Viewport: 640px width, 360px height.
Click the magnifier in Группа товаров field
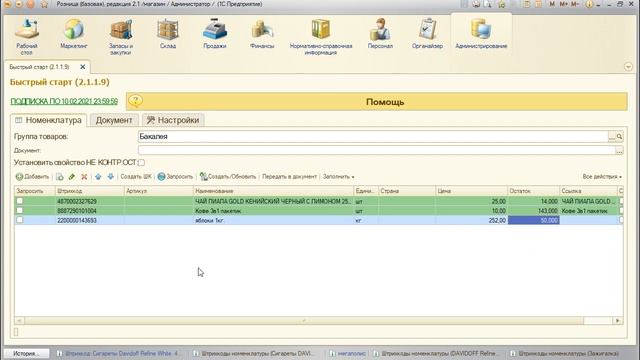coord(619,137)
